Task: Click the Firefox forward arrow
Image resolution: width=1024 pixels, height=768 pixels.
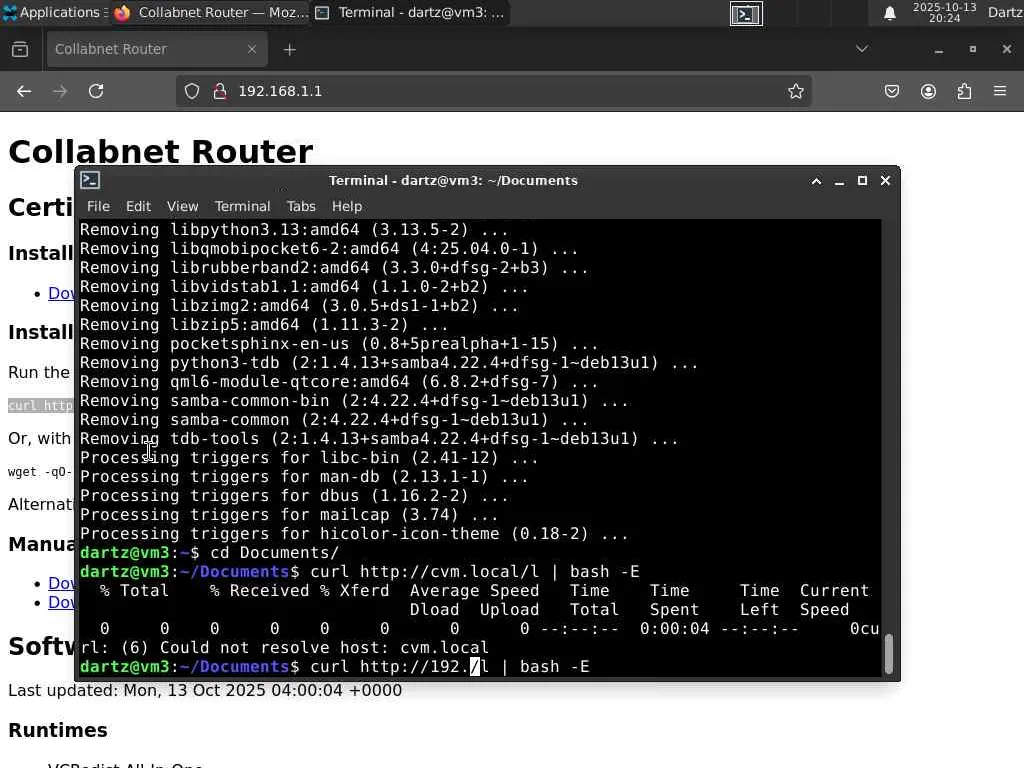Action: (59, 91)
